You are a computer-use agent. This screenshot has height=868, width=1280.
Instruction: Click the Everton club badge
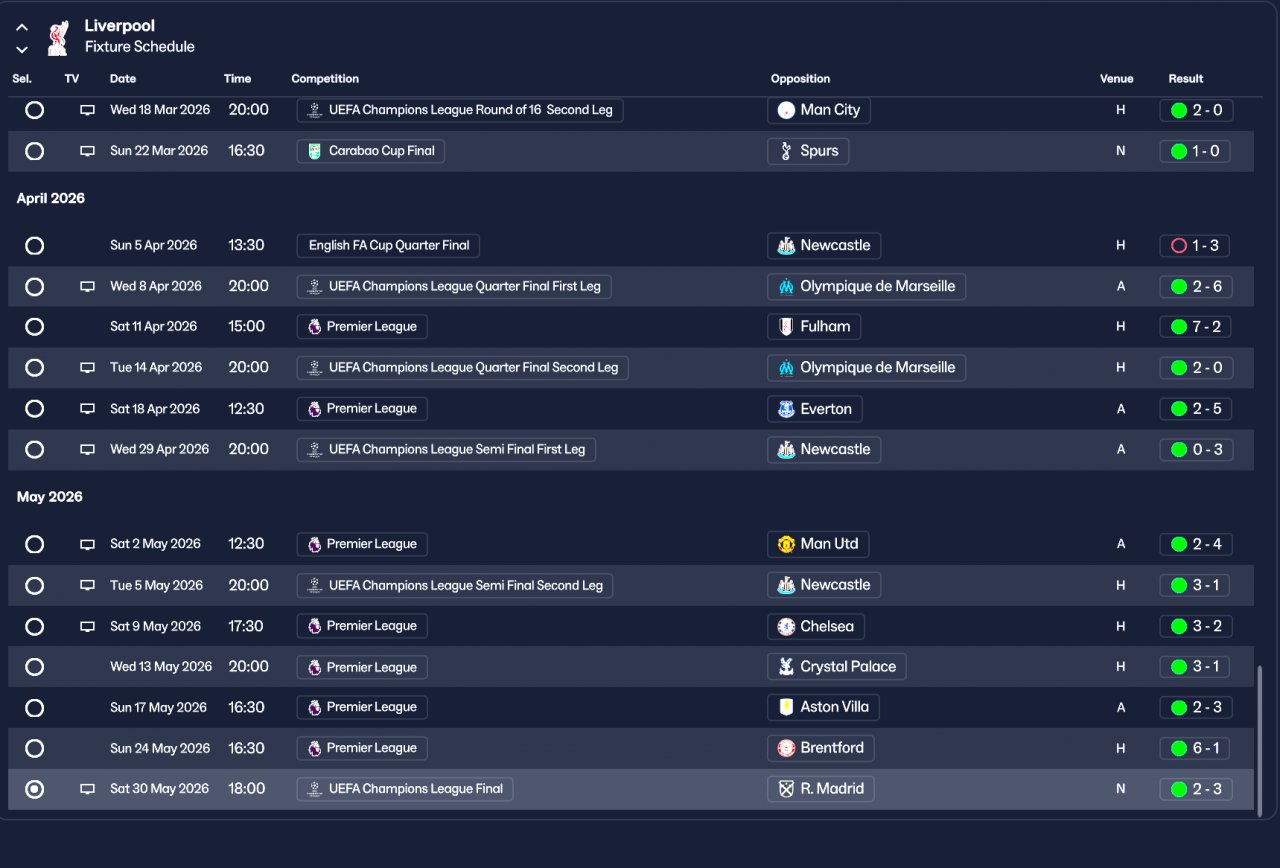(786, 409)
